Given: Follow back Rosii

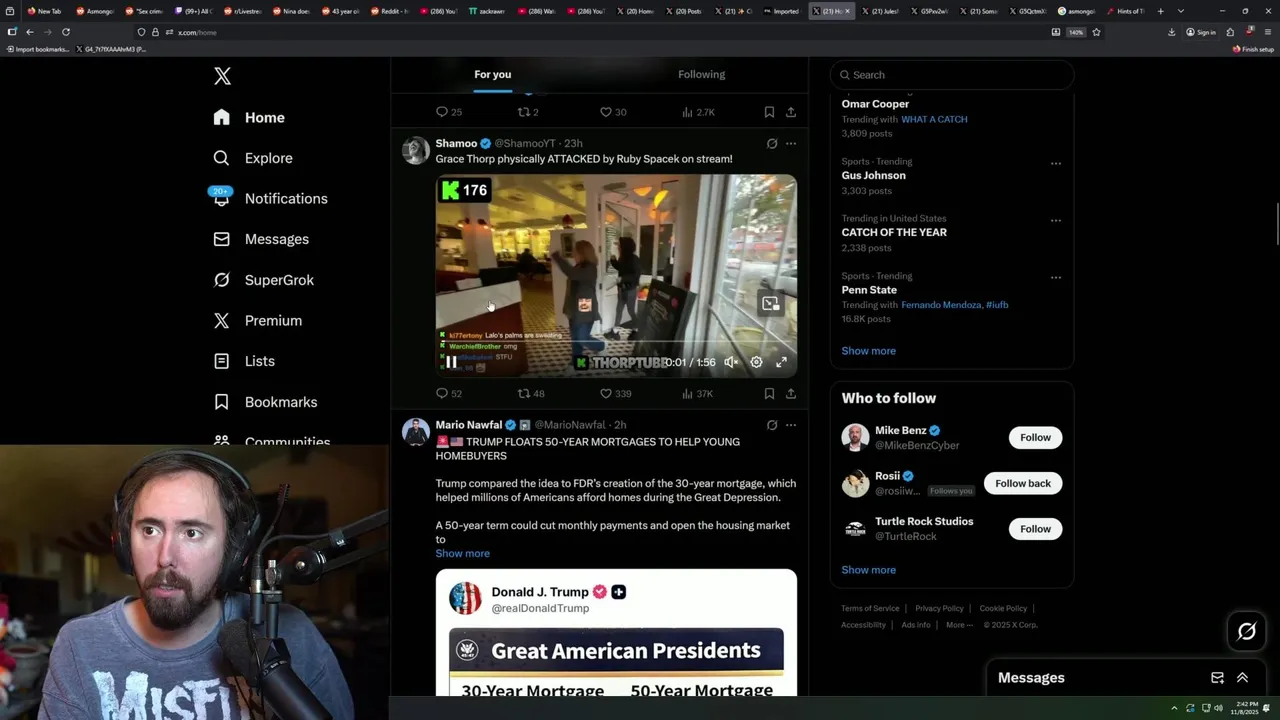Looking at the screenshot, I should [1023, 483].
